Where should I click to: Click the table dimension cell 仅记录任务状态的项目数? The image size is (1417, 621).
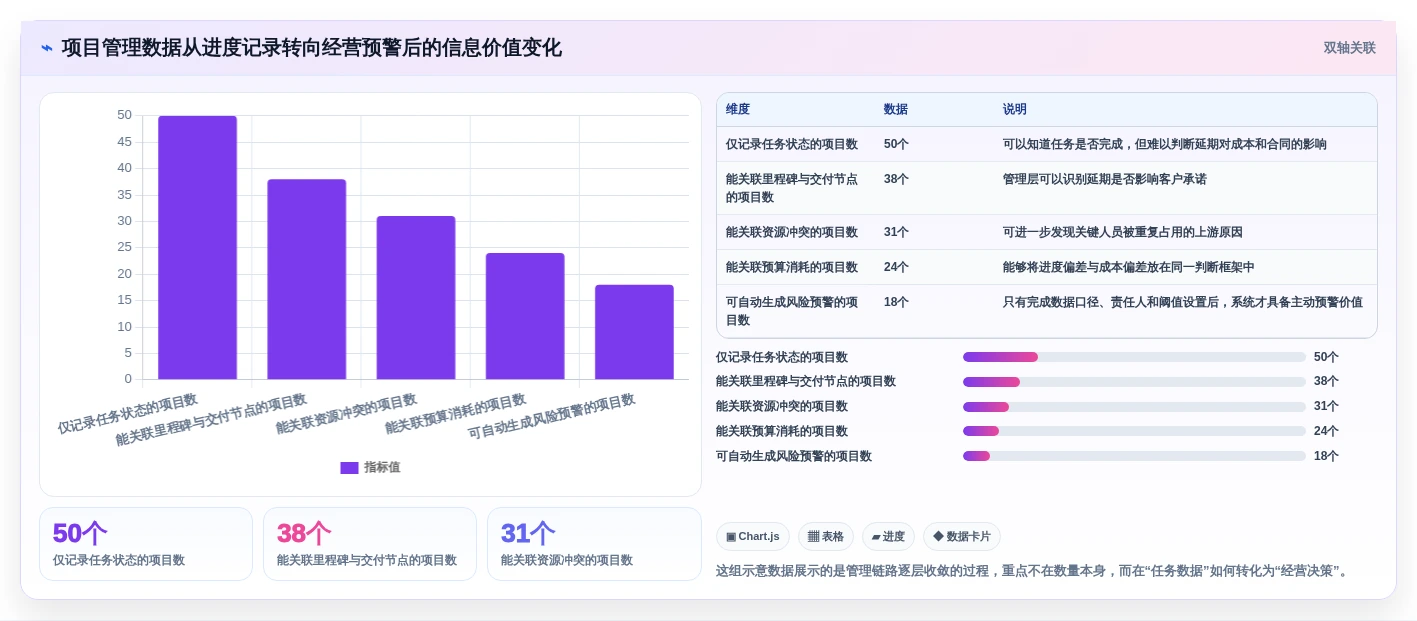792,144
